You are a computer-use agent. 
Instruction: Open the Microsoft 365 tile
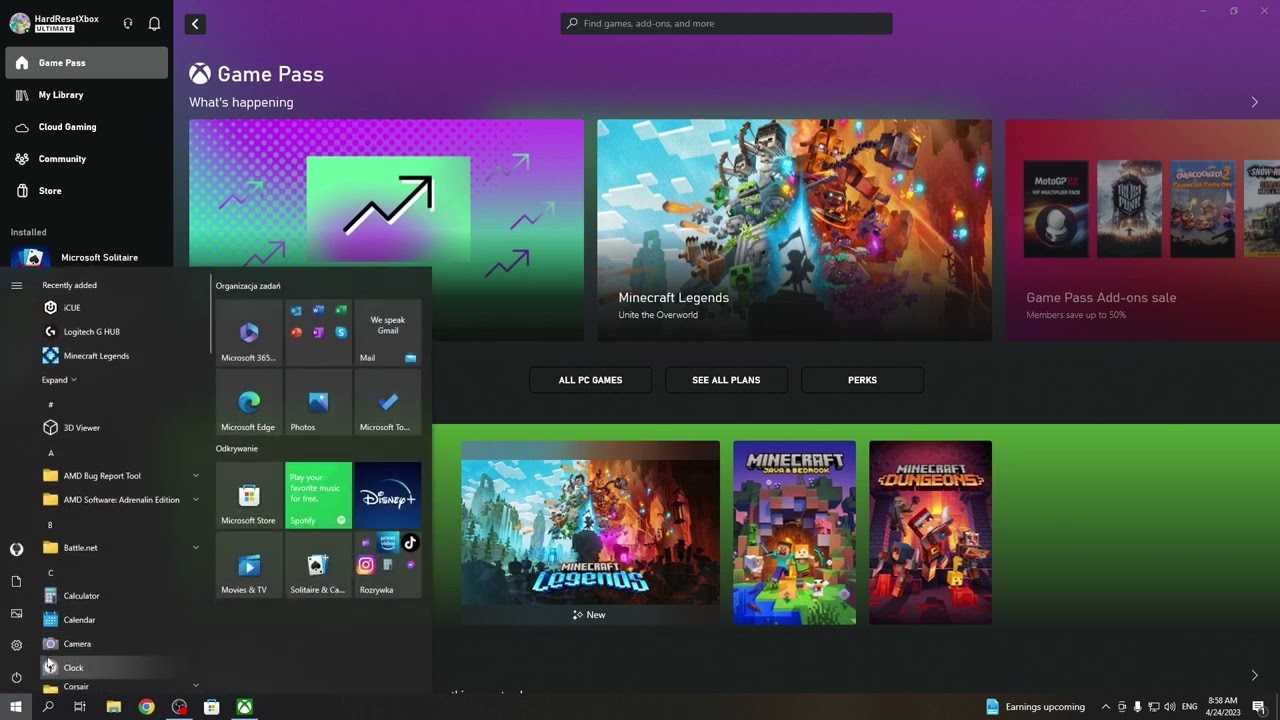(x=249, y=332)
